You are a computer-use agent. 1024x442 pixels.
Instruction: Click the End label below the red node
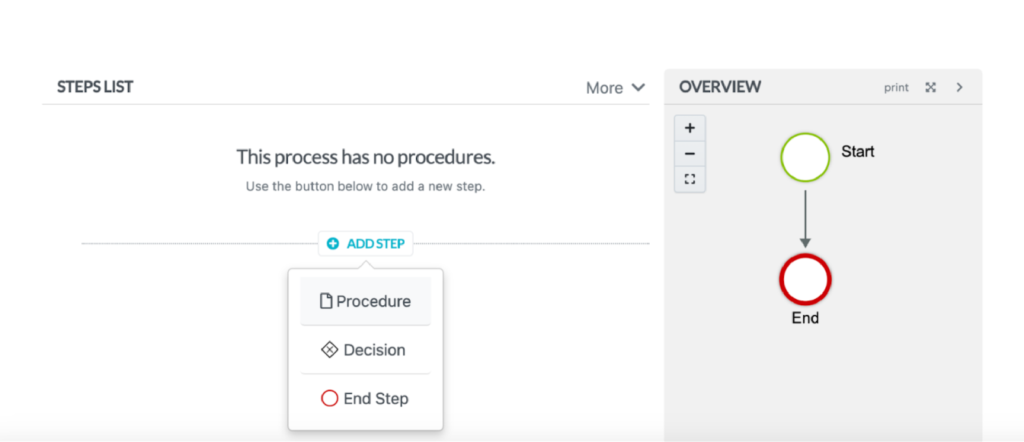click(805, 318)
